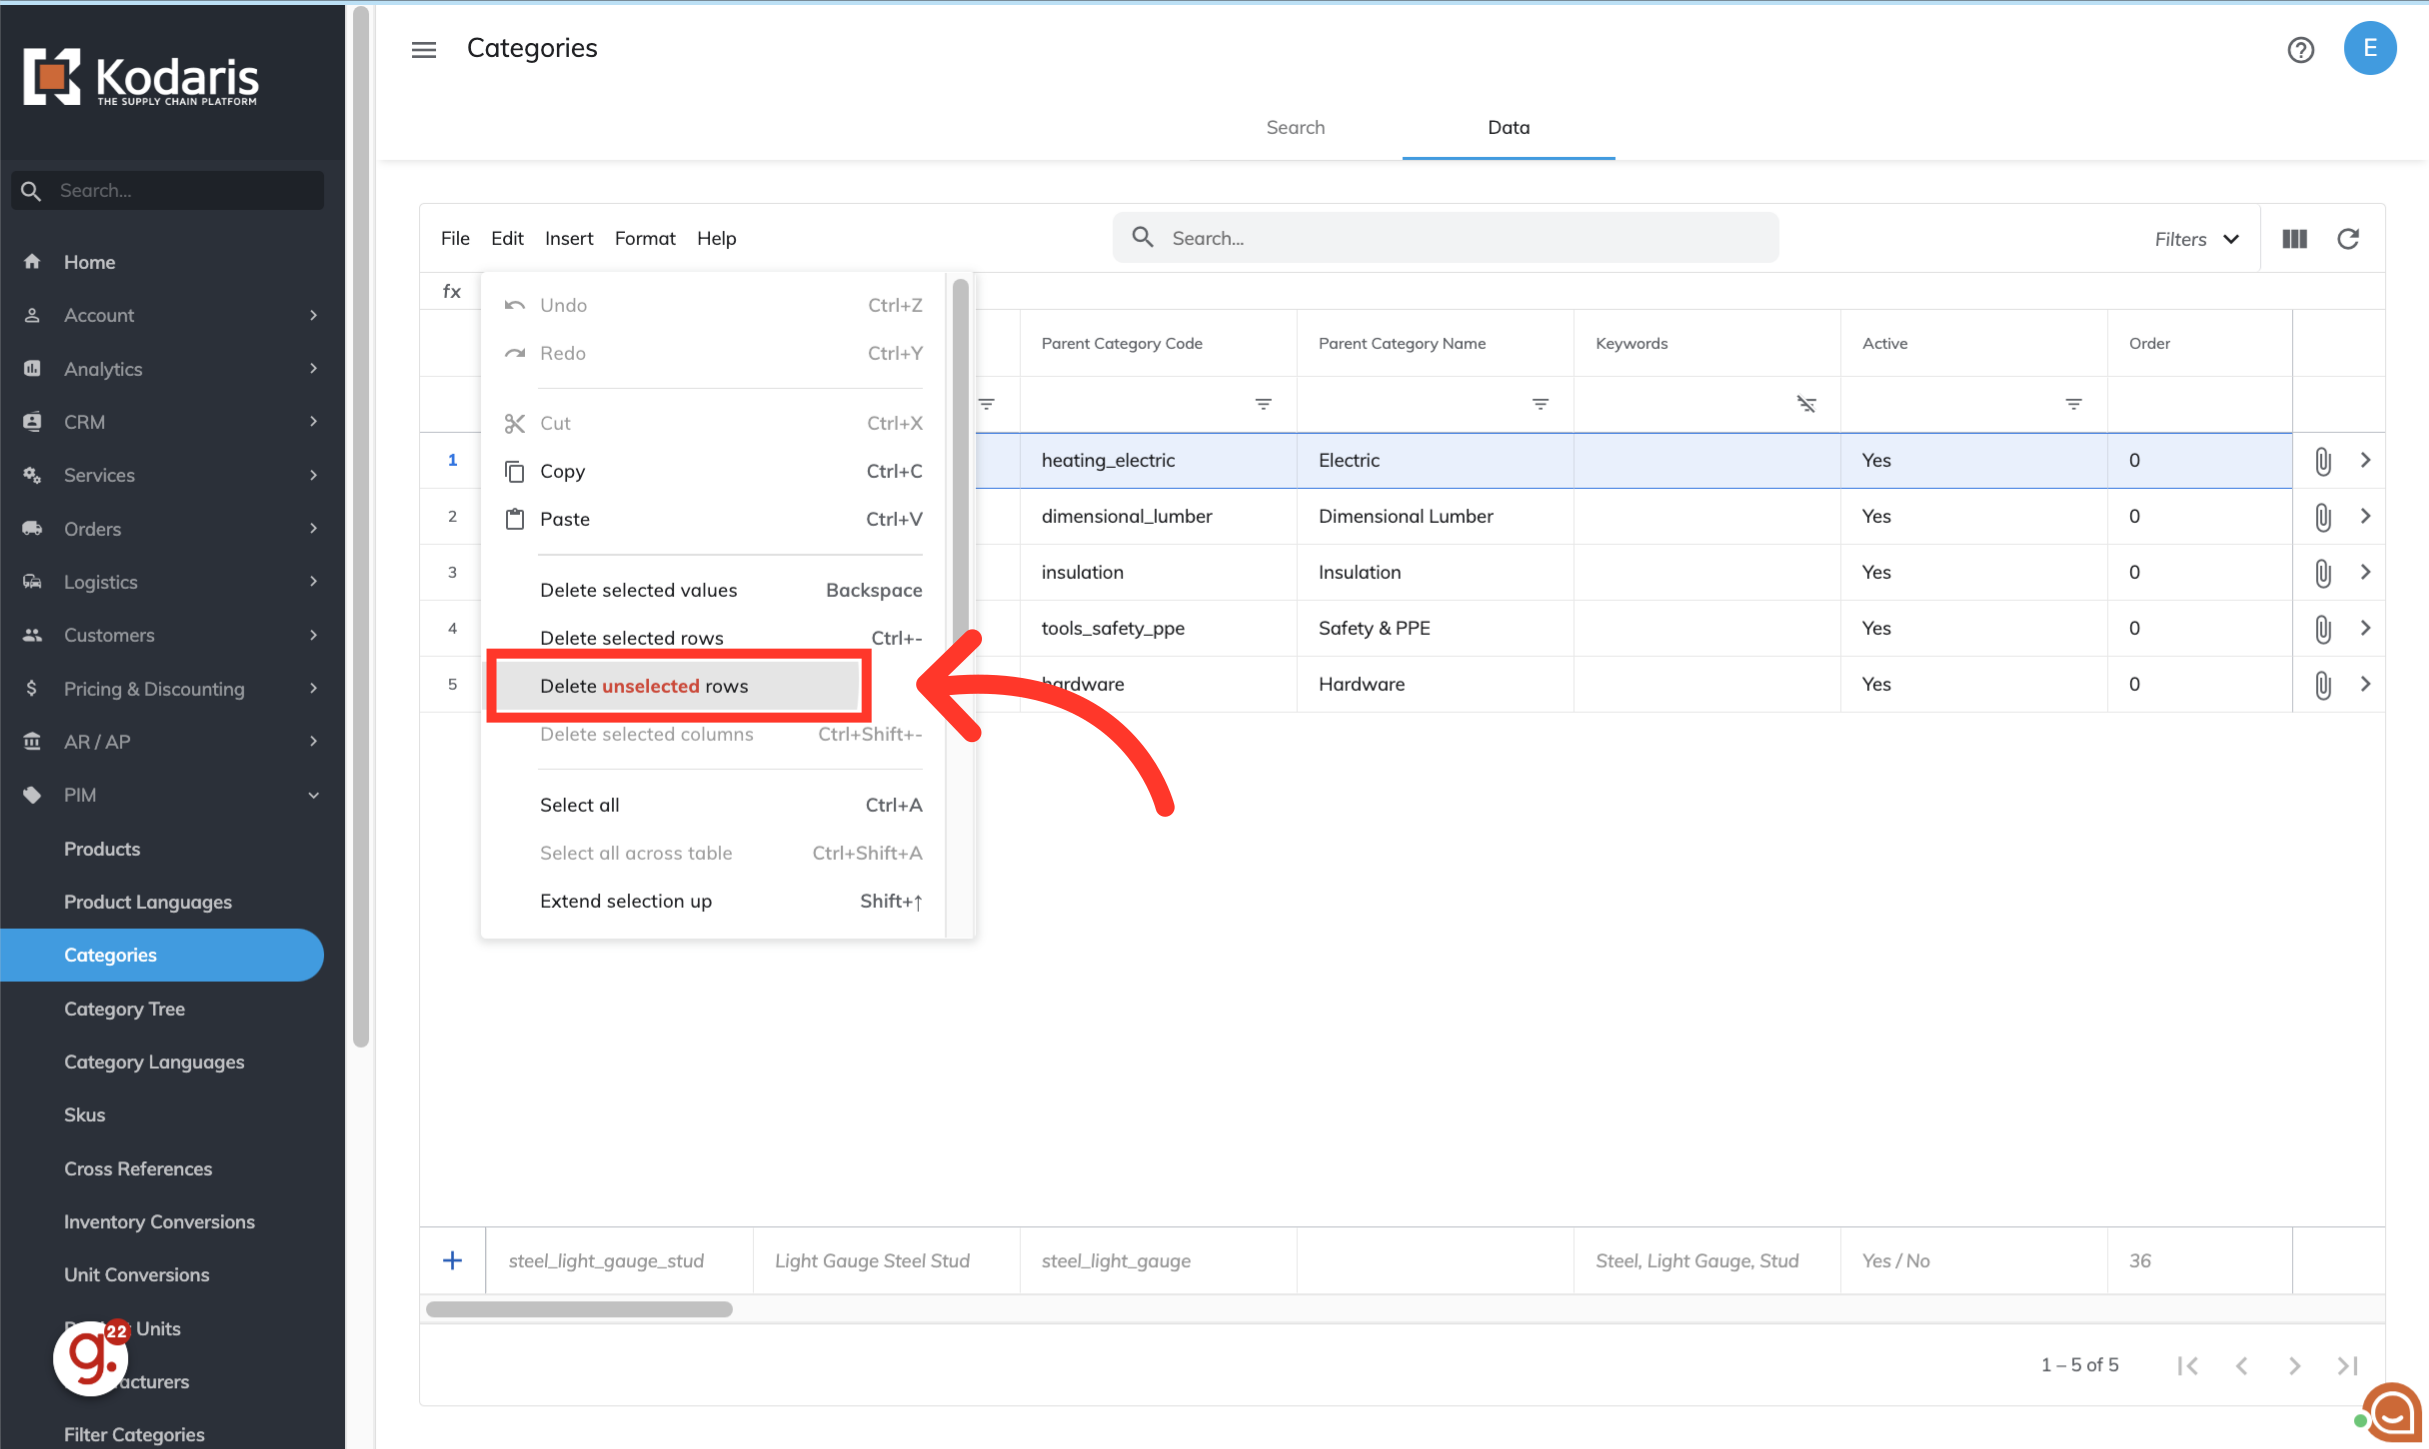This screenshot has width=2429, height=1449.
Task: Open Category Tree in sidebar
Action: tap(124, 1008)
